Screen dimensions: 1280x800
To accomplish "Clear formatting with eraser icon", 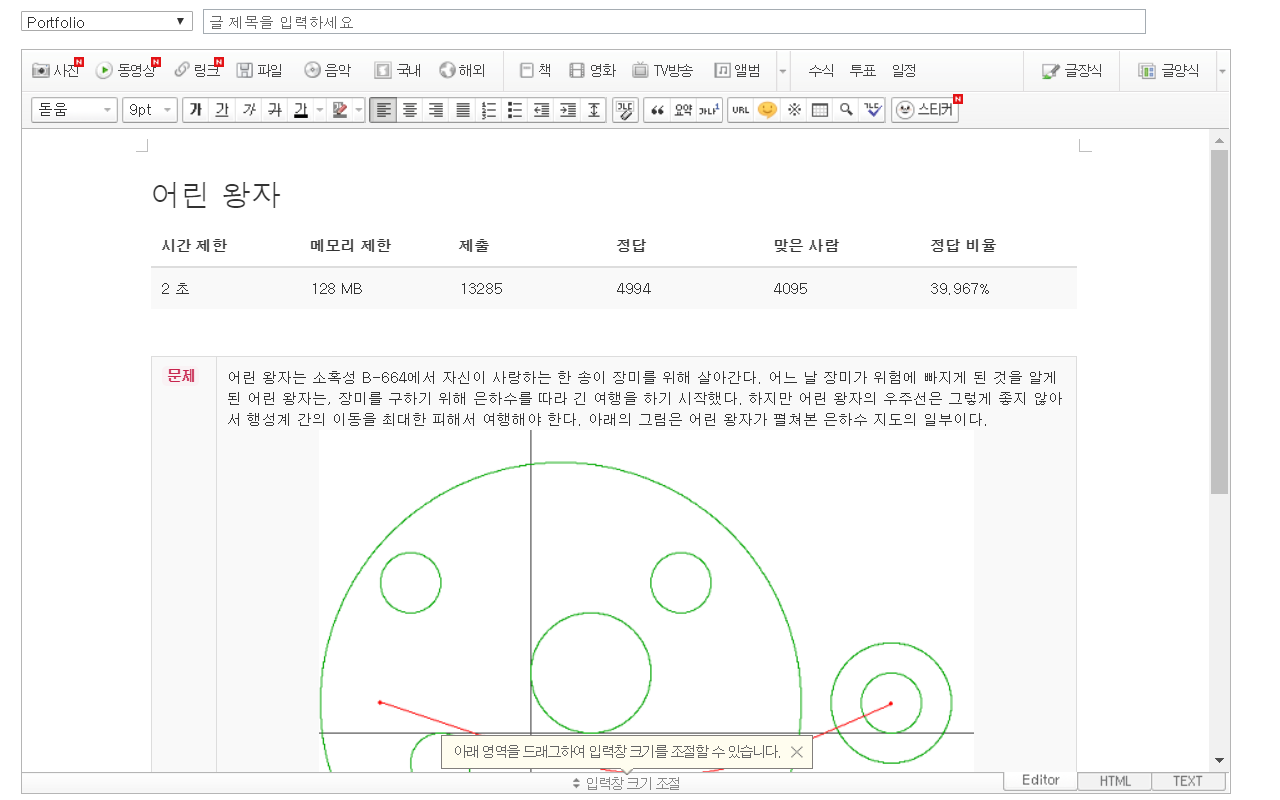I will (x=625, y=110).
